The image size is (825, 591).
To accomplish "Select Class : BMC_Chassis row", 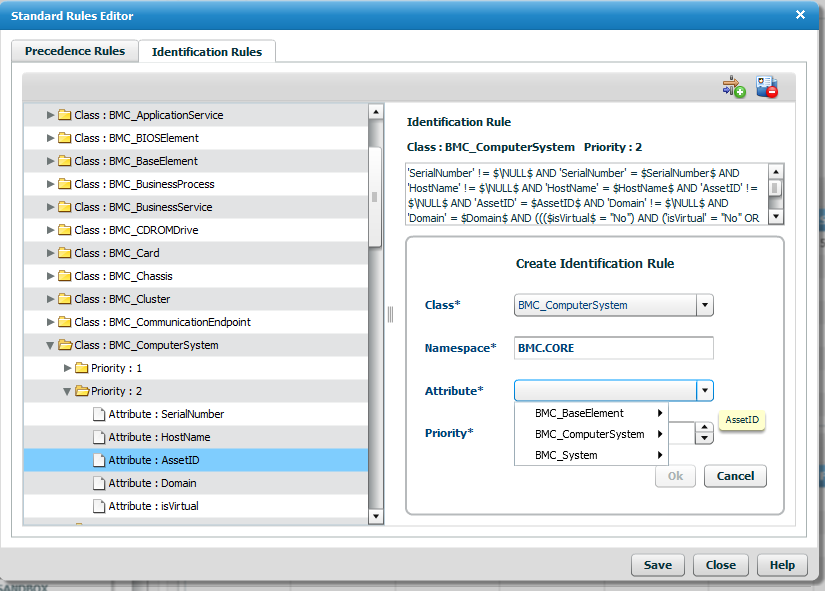I will (x=196, y=276).
